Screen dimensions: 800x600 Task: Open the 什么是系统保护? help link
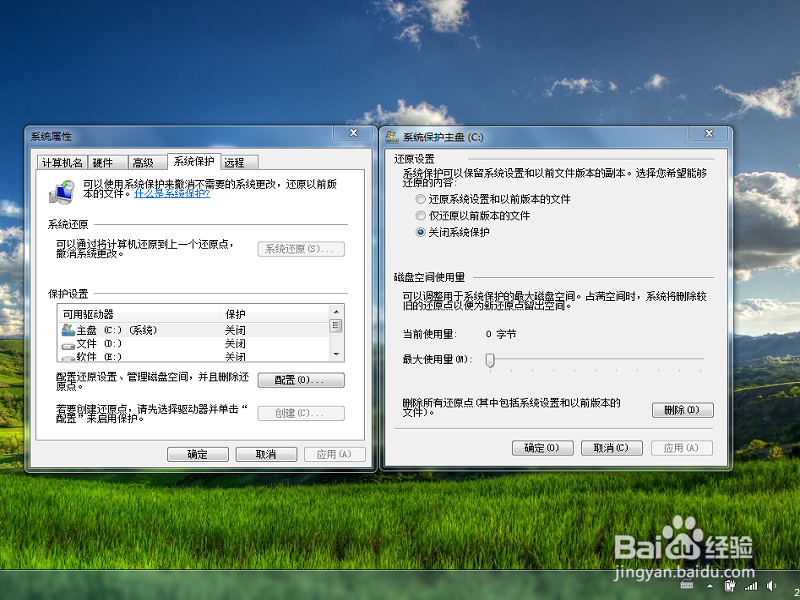(x=172, y=194)
